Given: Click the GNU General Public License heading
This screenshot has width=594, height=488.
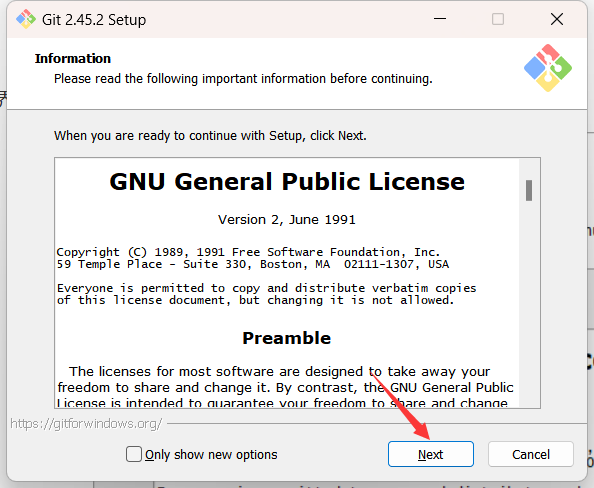Looking at the screenshot, I should (287, 181).
